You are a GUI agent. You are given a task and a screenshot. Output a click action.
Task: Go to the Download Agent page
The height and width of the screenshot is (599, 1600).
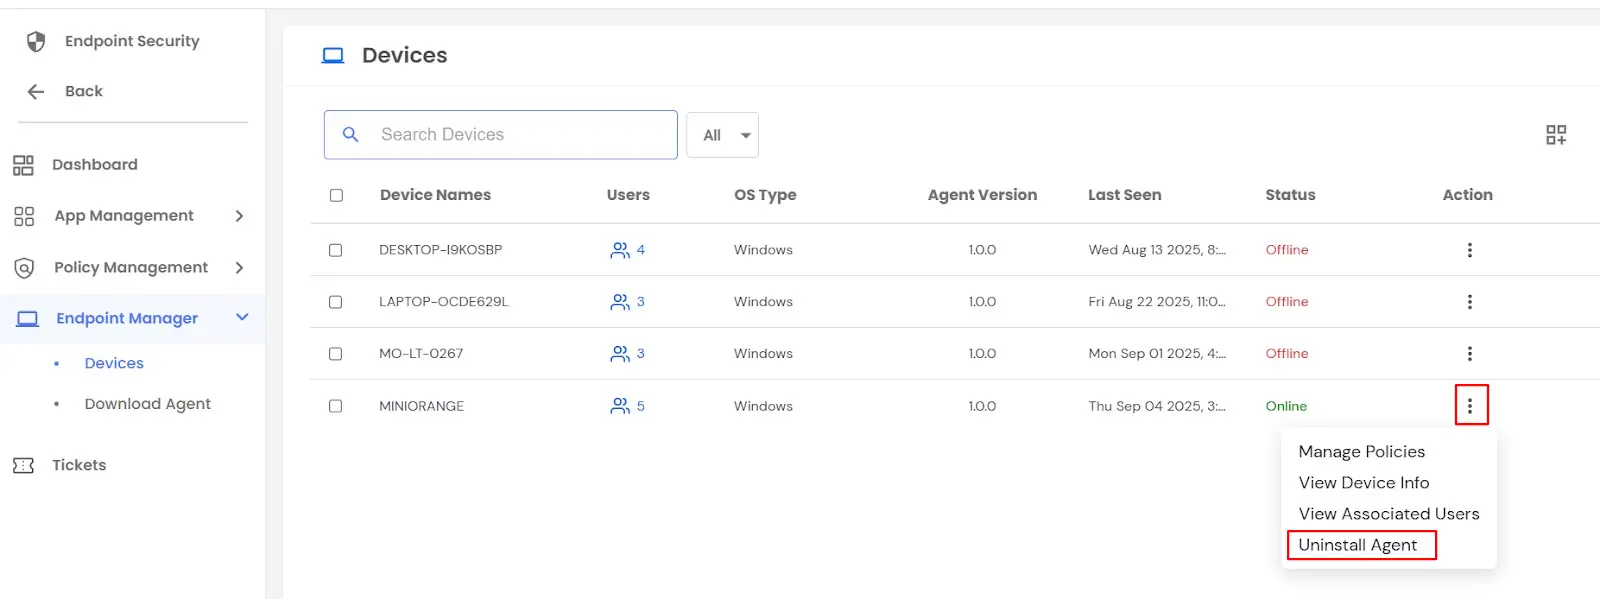(x=147, y=404)
